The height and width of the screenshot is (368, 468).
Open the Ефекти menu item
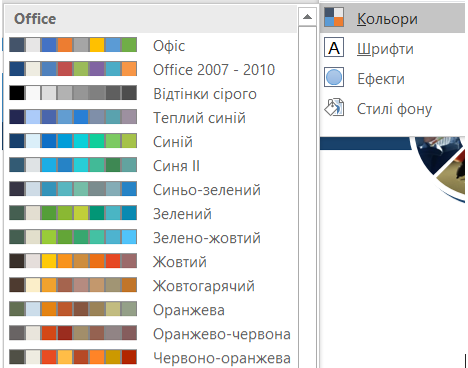point(392,78)
